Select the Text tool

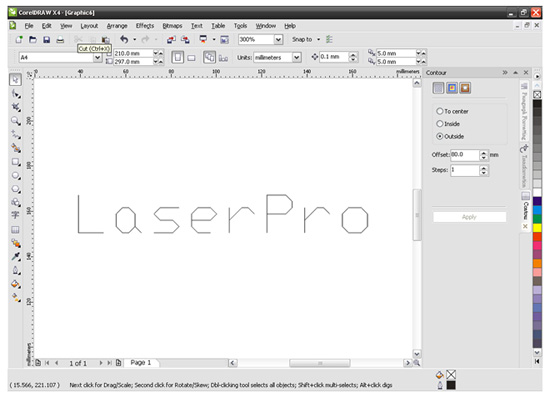click(x=15, y=215)
